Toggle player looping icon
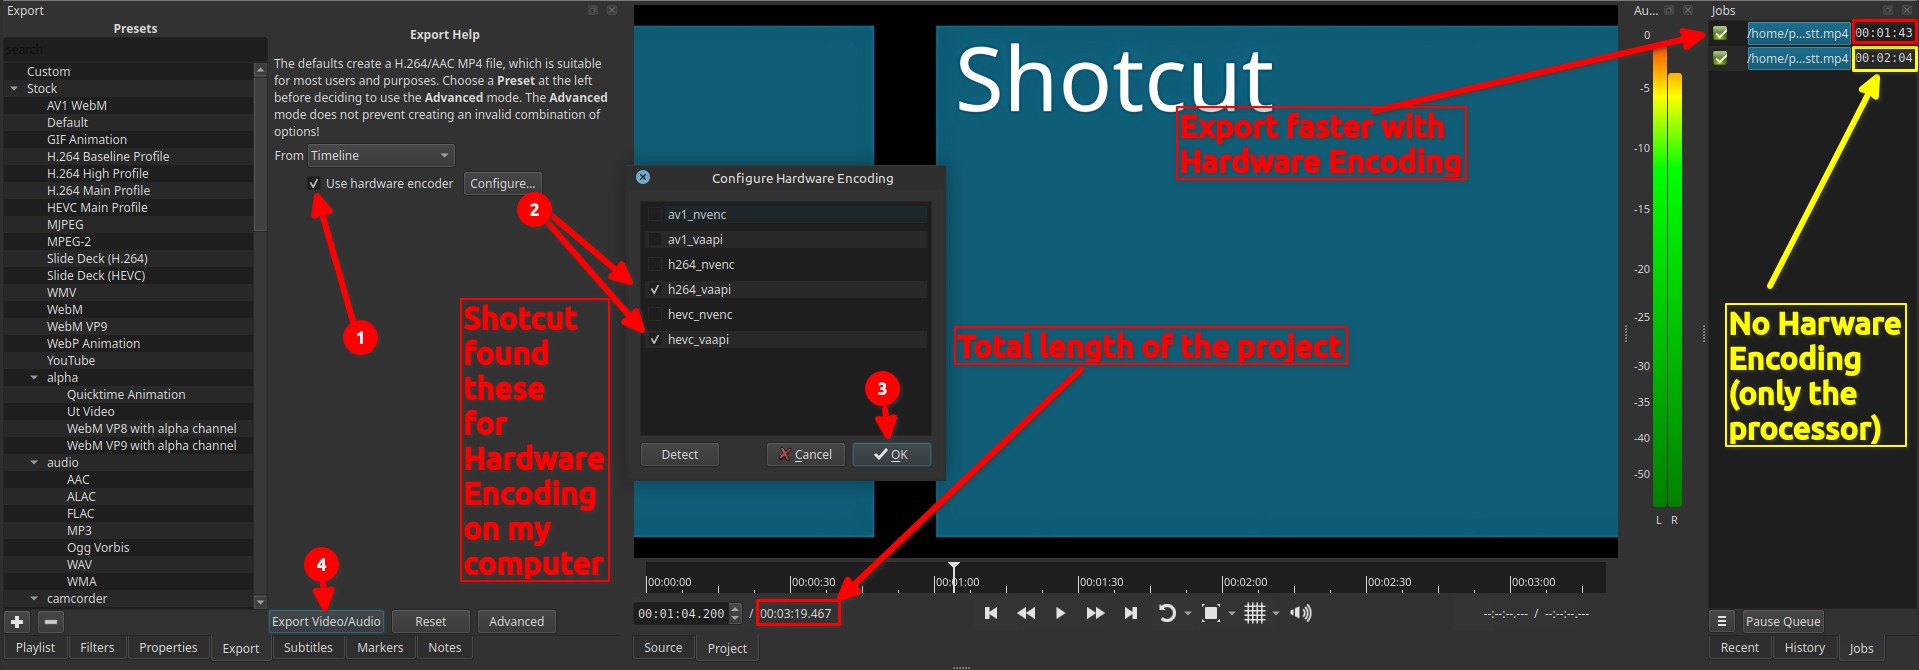Viewport: 1919px width, 670px height. (1166, 613)
